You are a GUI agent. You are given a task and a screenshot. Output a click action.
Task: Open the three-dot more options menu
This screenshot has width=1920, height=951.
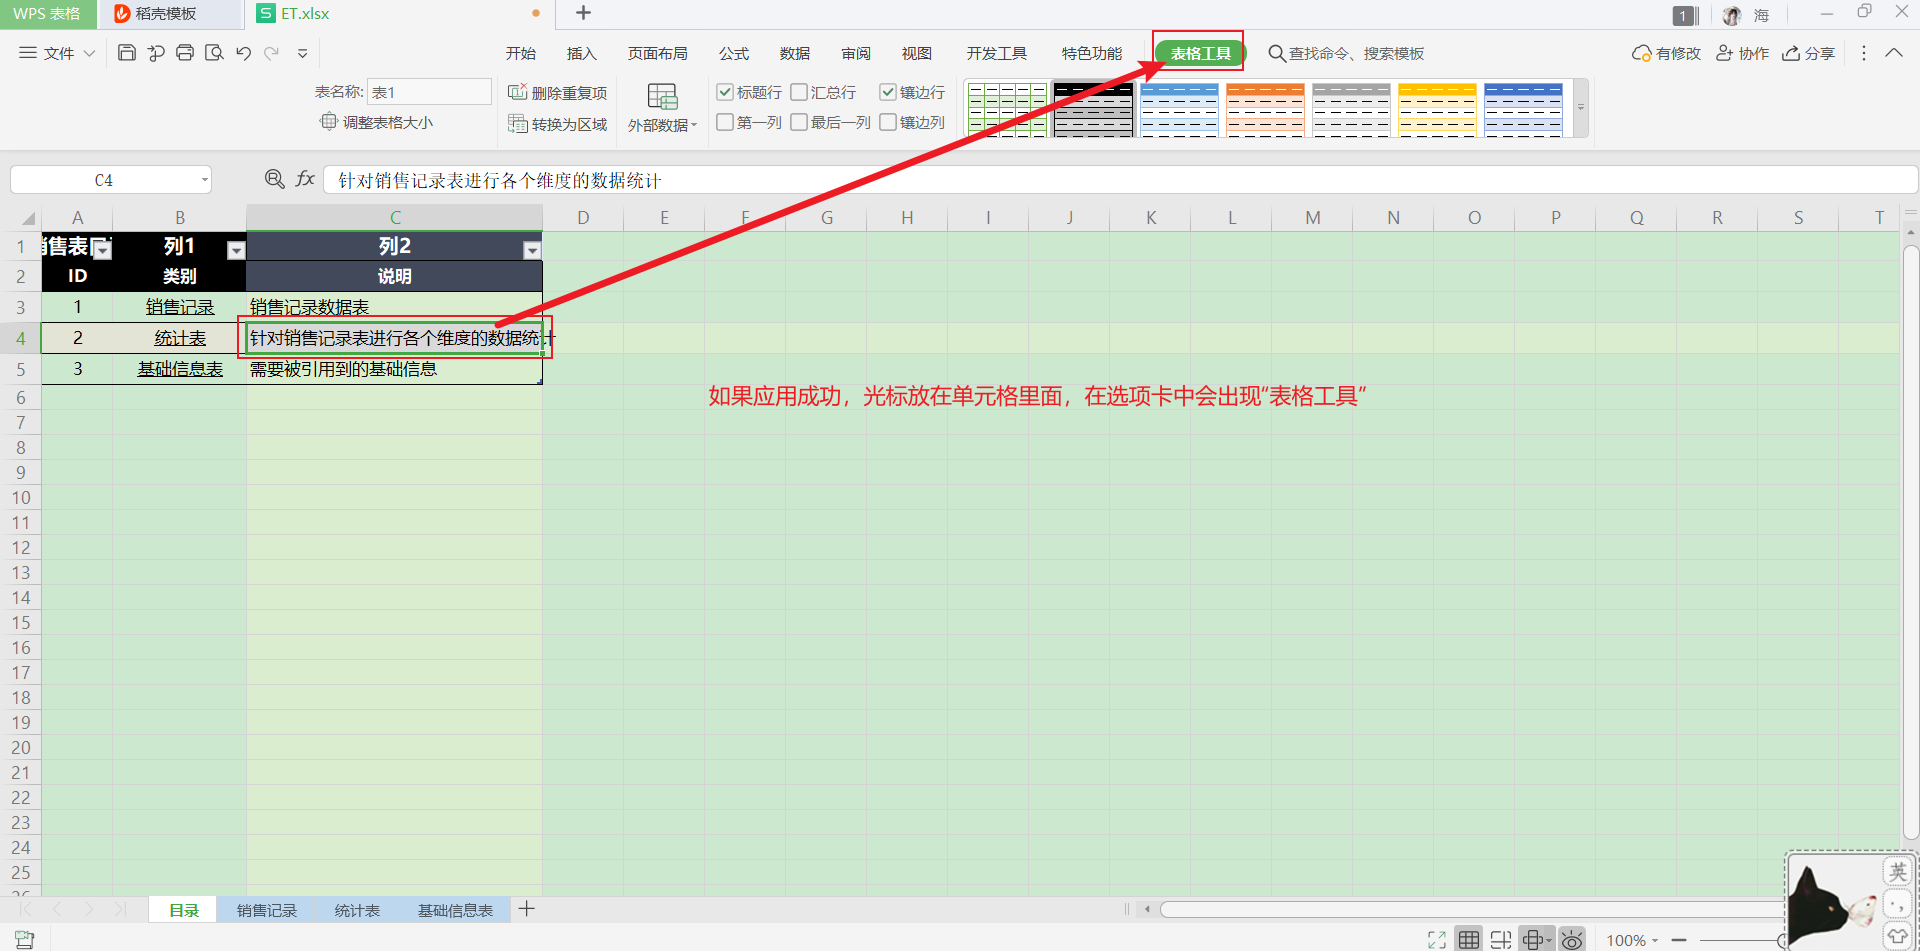pyautogui.click(x=1863, y=53)
